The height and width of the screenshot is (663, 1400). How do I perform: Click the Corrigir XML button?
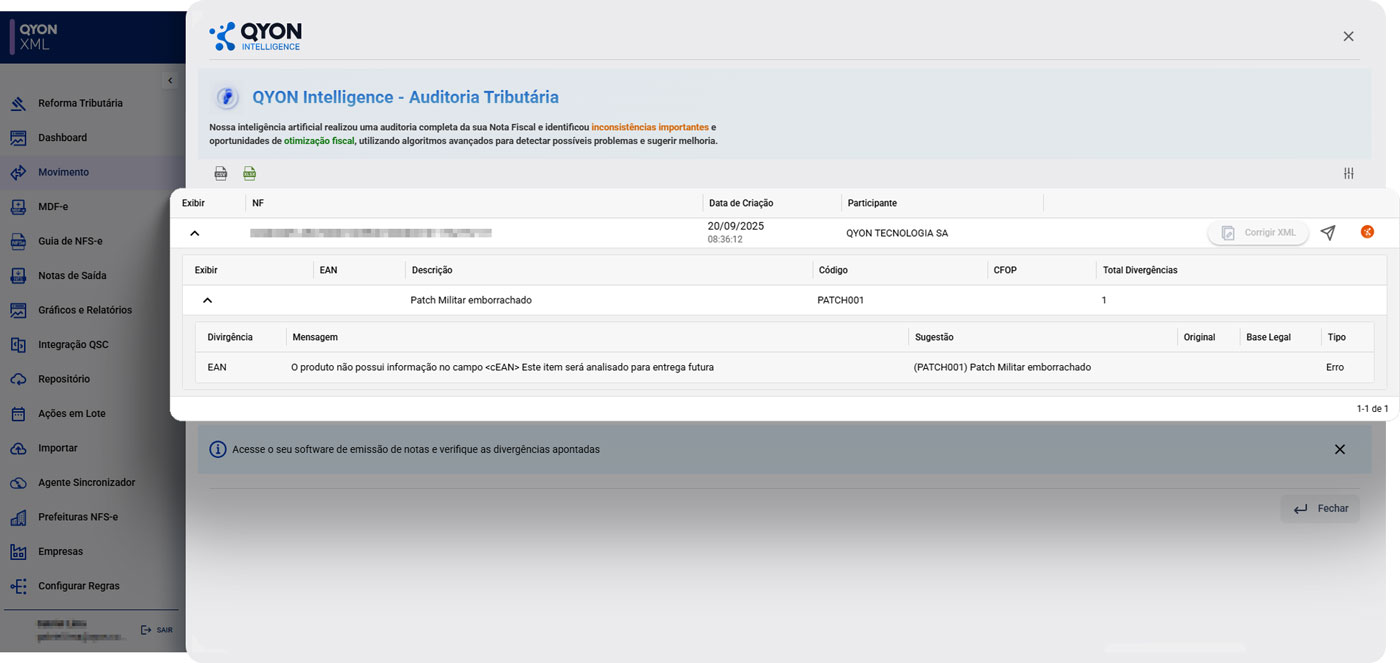click(1258, 233)
